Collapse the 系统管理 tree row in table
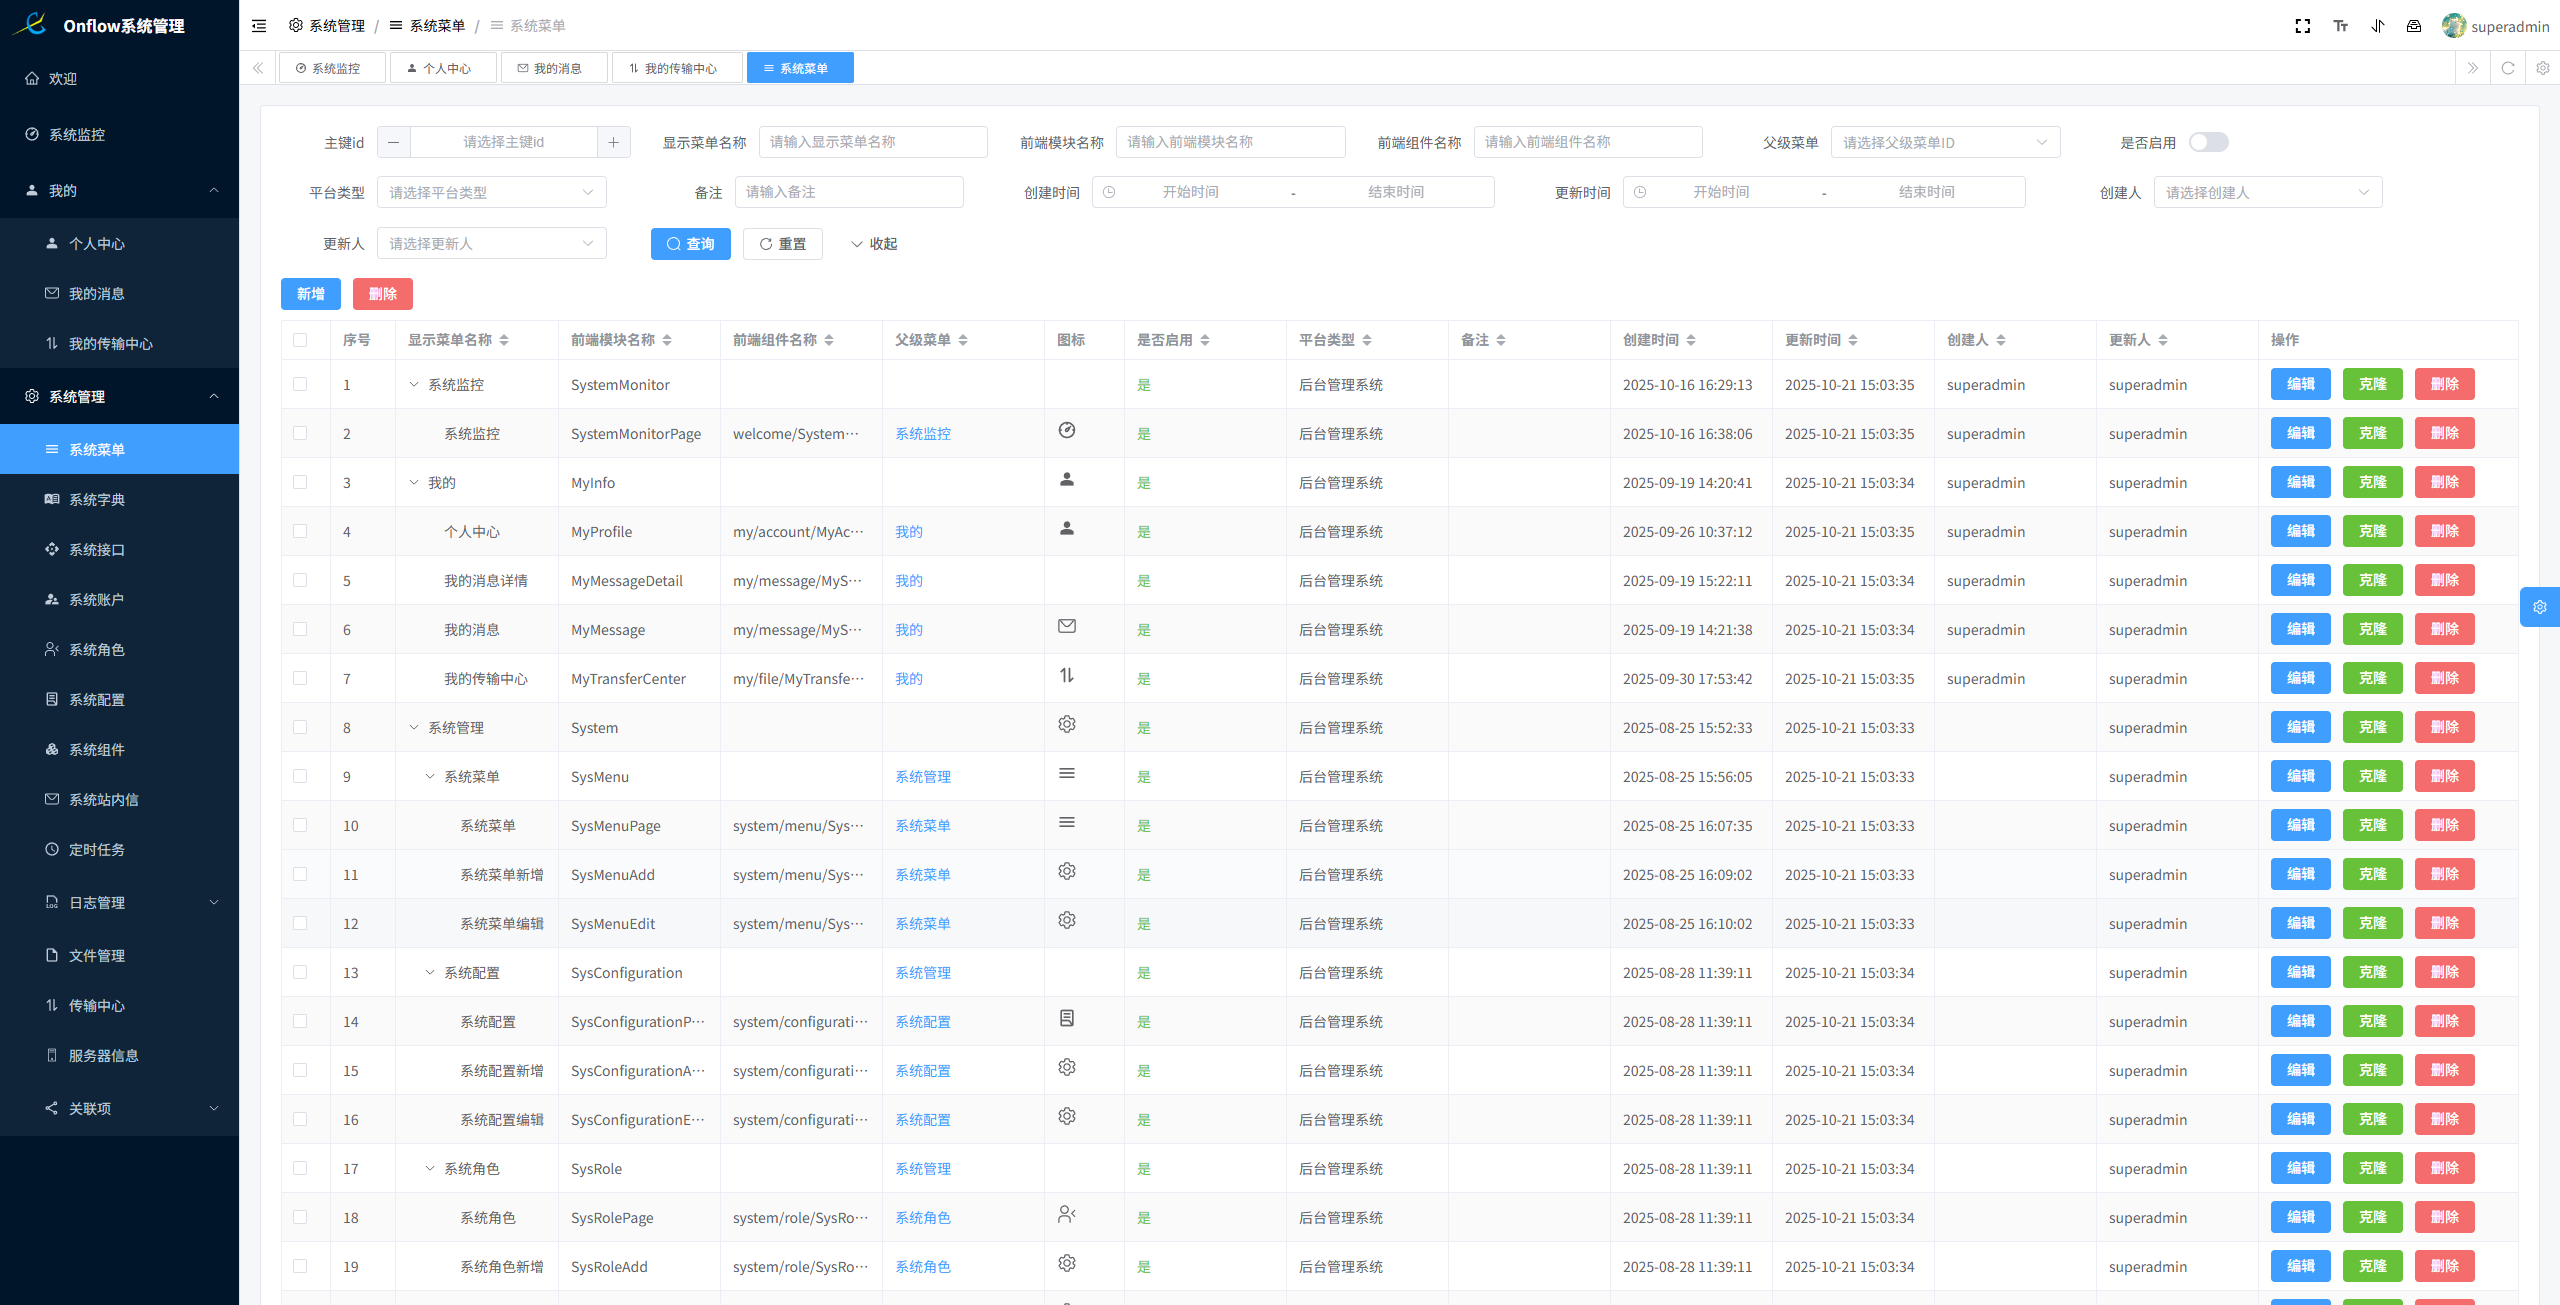 (414, 728)
